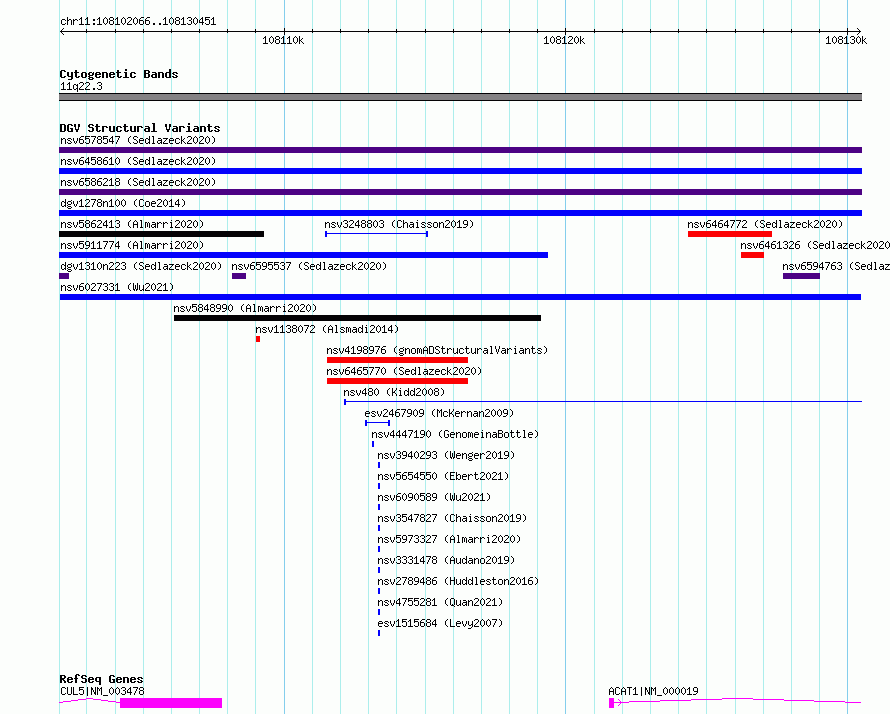Image resolution: width=890 pixels, height=714 pixels.
Task: Open nsv6586218 (Sedlazeck2020) variant label
Action: [138, 182]
